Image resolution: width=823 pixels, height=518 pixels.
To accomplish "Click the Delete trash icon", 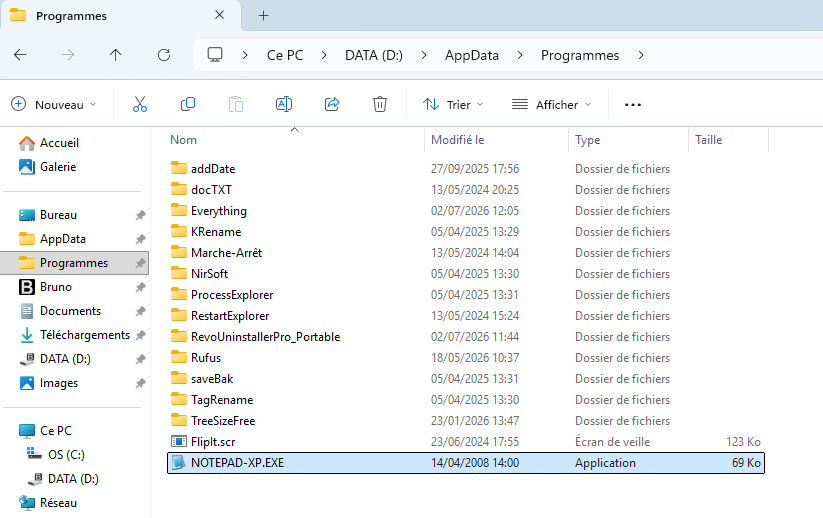I will click(x=379, y=104).
